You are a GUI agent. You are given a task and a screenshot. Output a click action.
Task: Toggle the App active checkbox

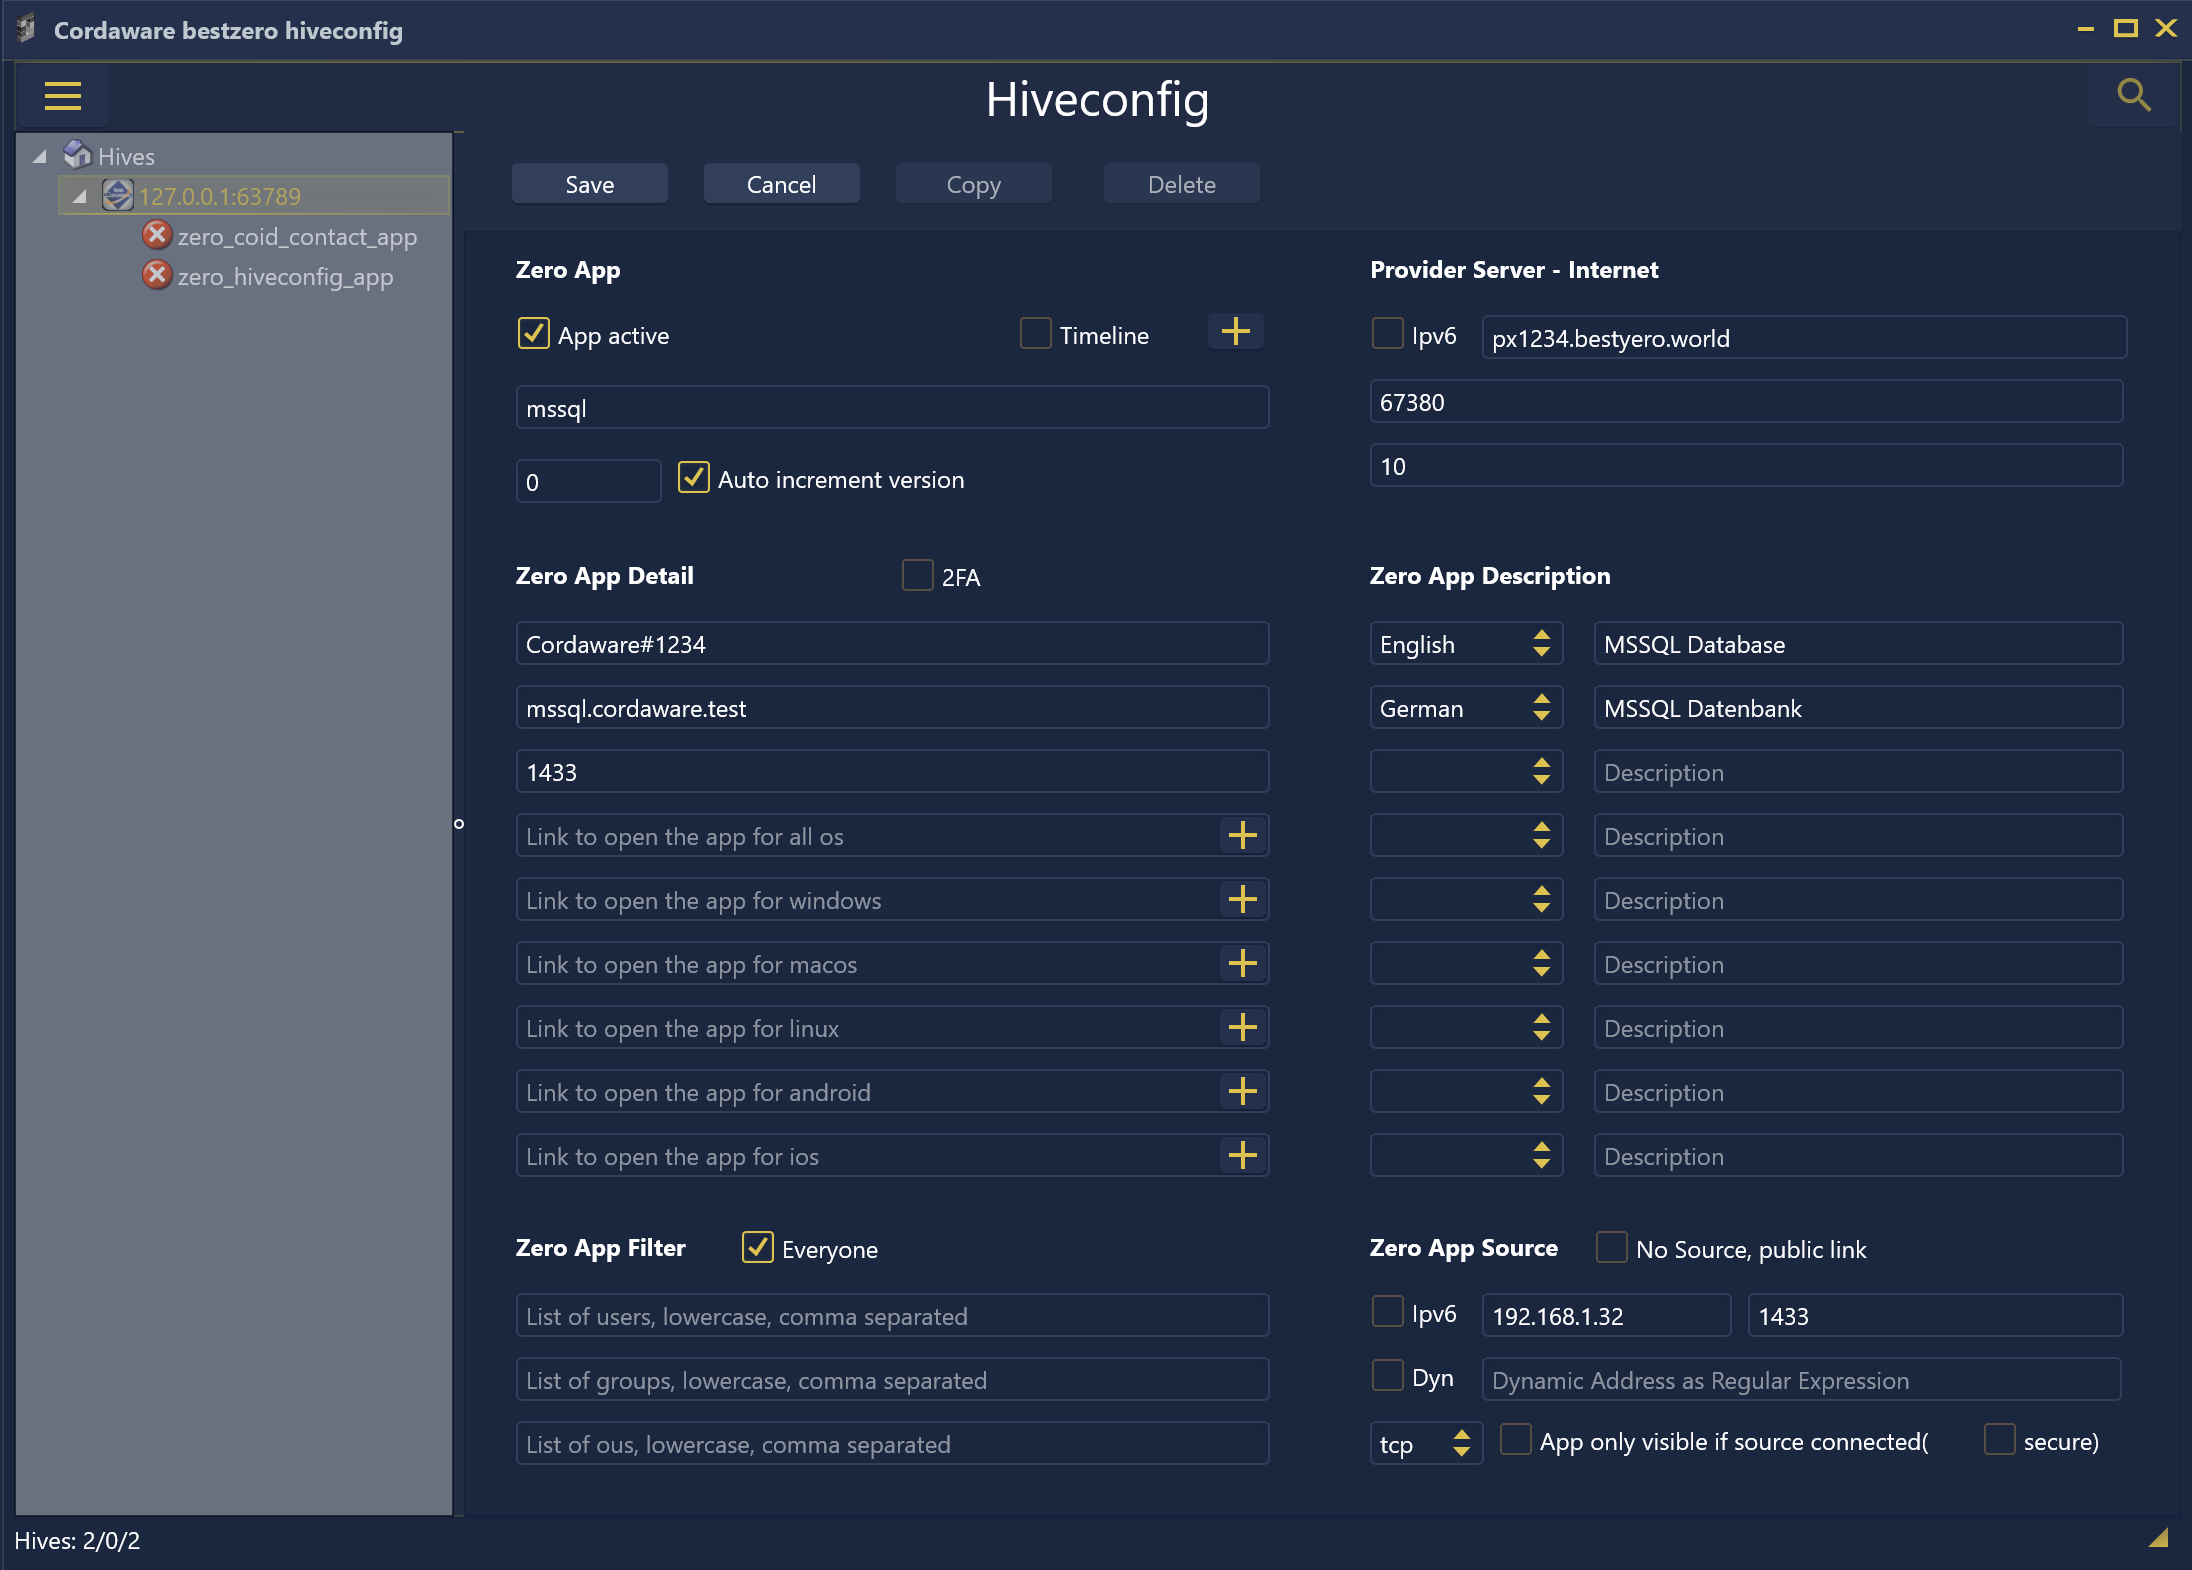pyautogui.click(x=534, y=335)
